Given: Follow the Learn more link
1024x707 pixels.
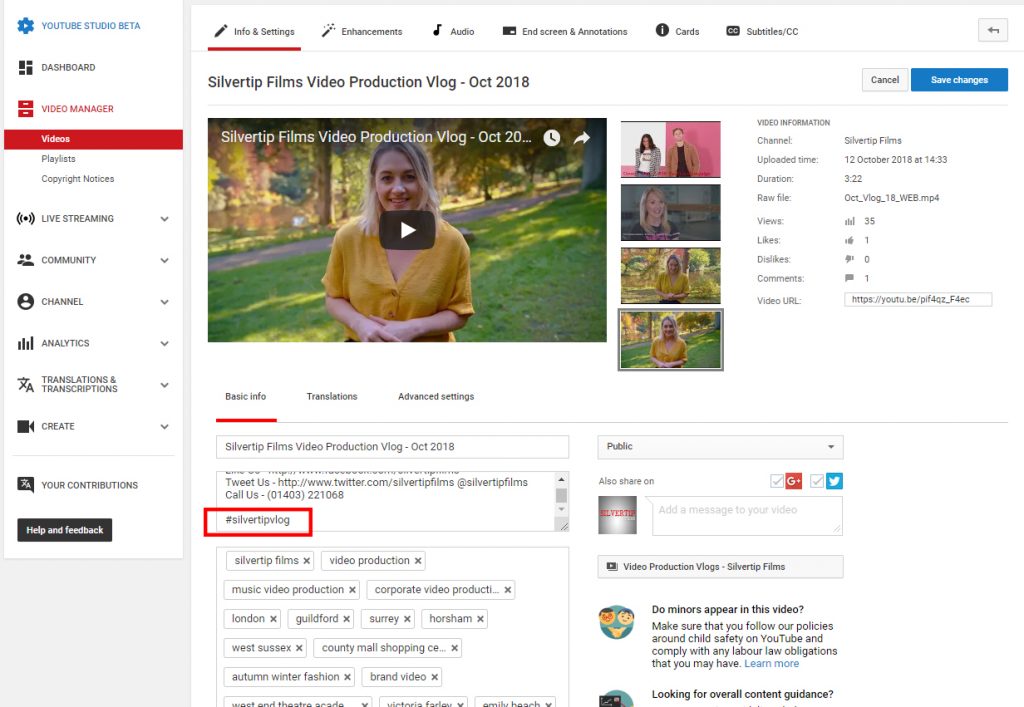Looking at the screenshot, I should click(x=771, y=664).
